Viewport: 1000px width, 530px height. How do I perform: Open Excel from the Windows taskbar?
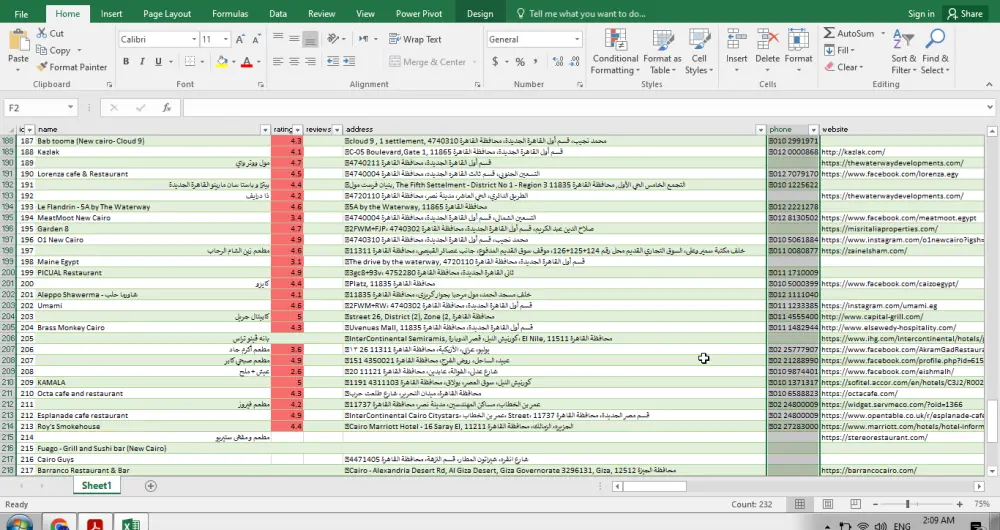(131, 524)
